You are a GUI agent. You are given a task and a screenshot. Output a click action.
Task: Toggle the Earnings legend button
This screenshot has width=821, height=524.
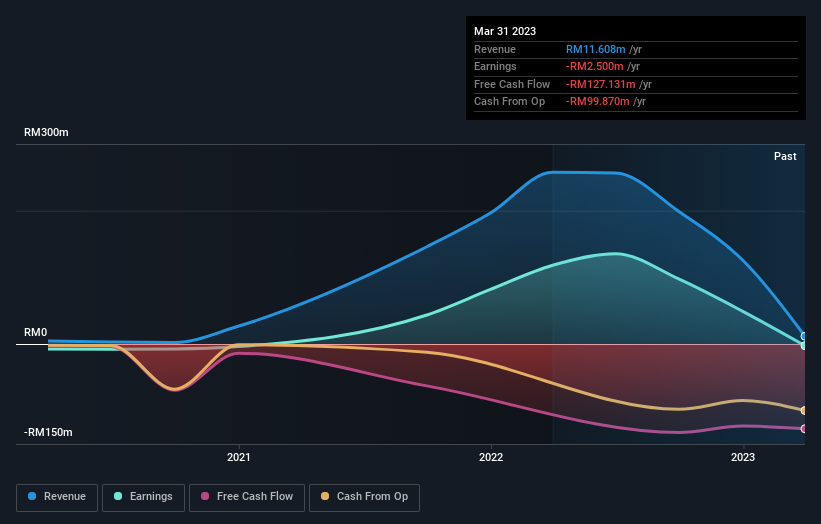[x=143, y=497]
